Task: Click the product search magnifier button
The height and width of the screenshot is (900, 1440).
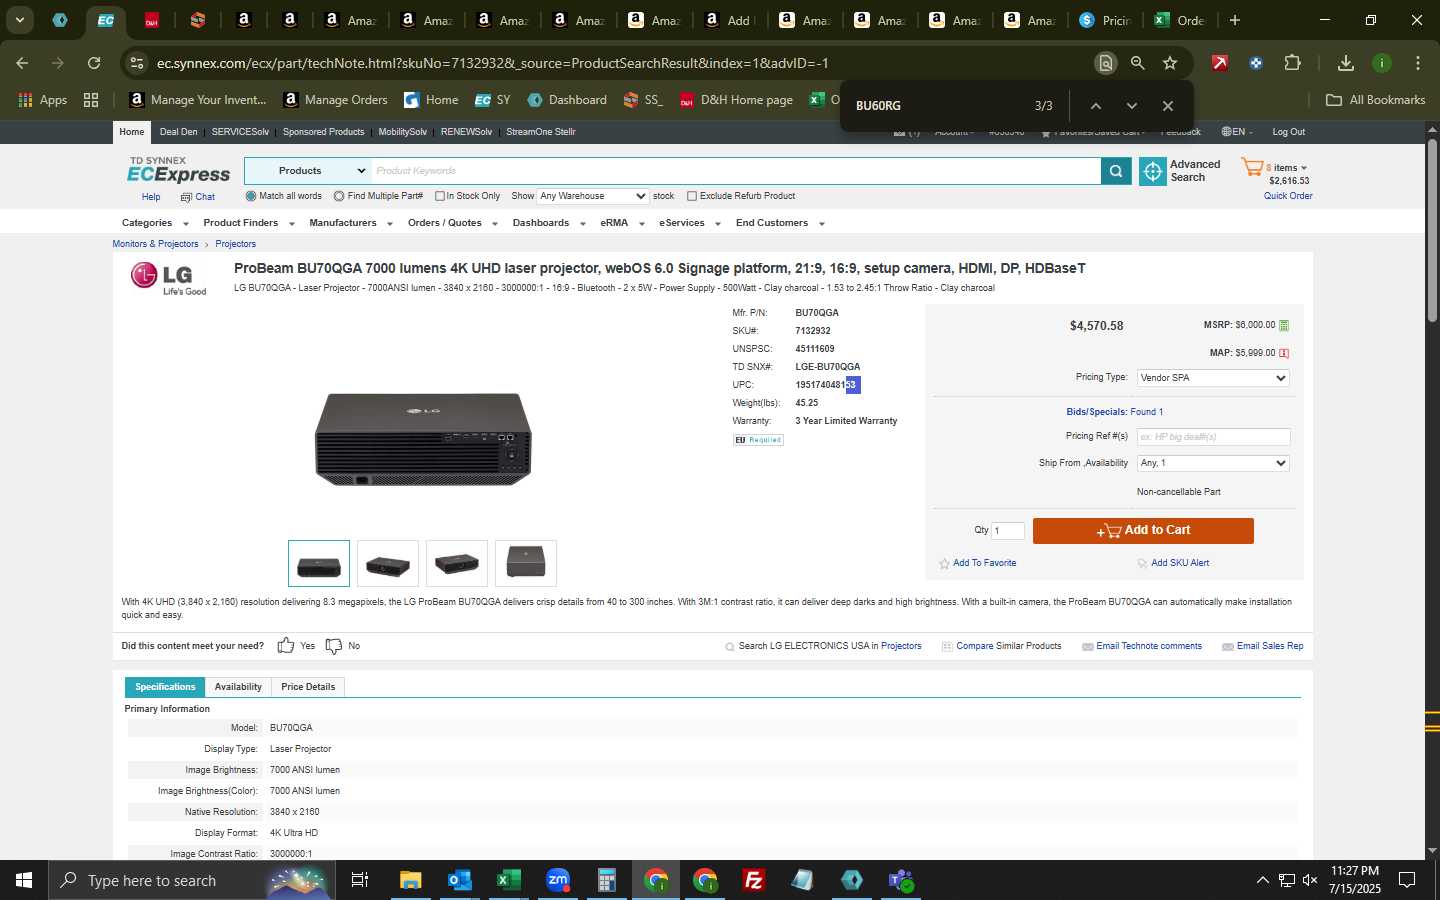Action: point(1116,171)
